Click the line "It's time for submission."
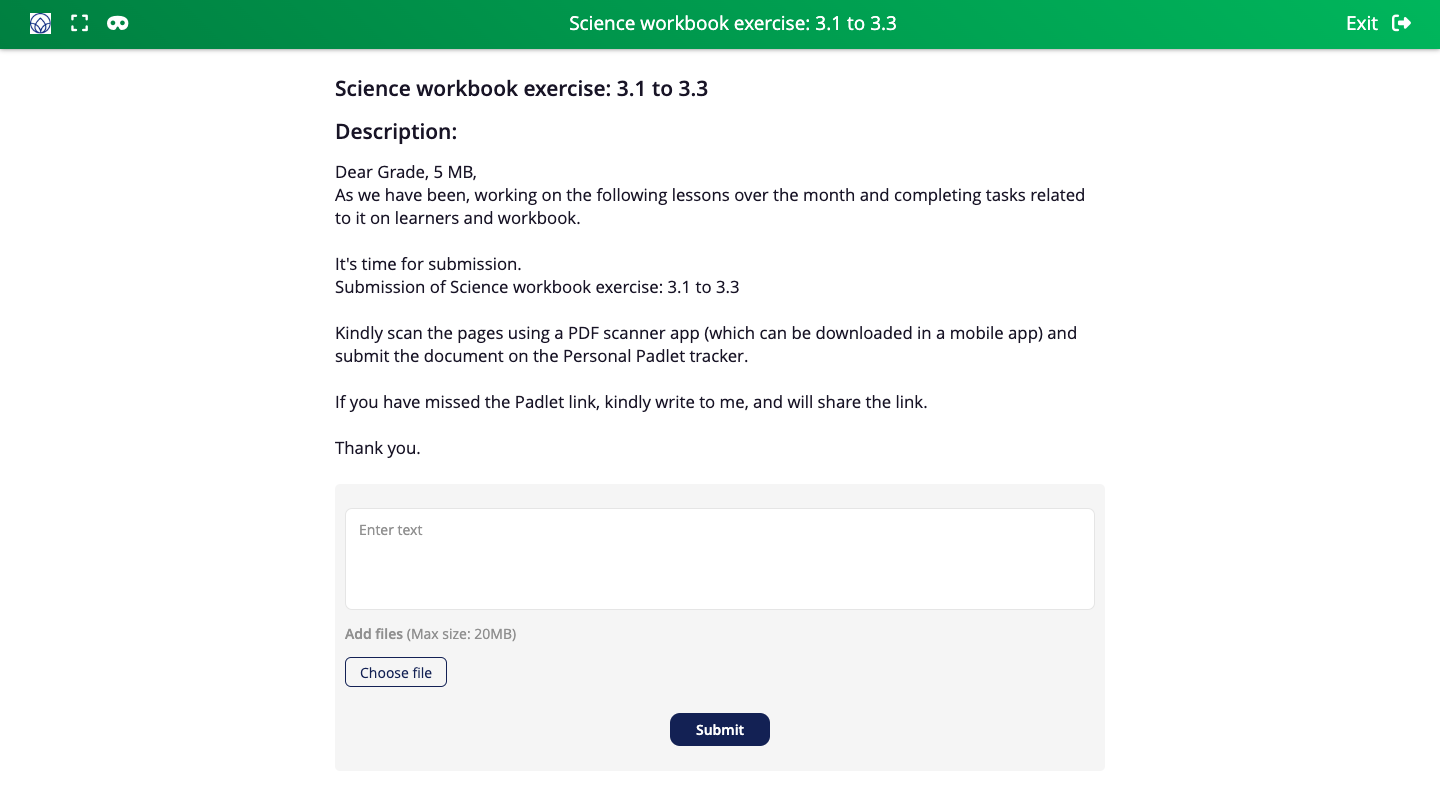Image resolution: width=1440 pixels, height=791 pixels. pyautogui.click(x=428, y=264)
